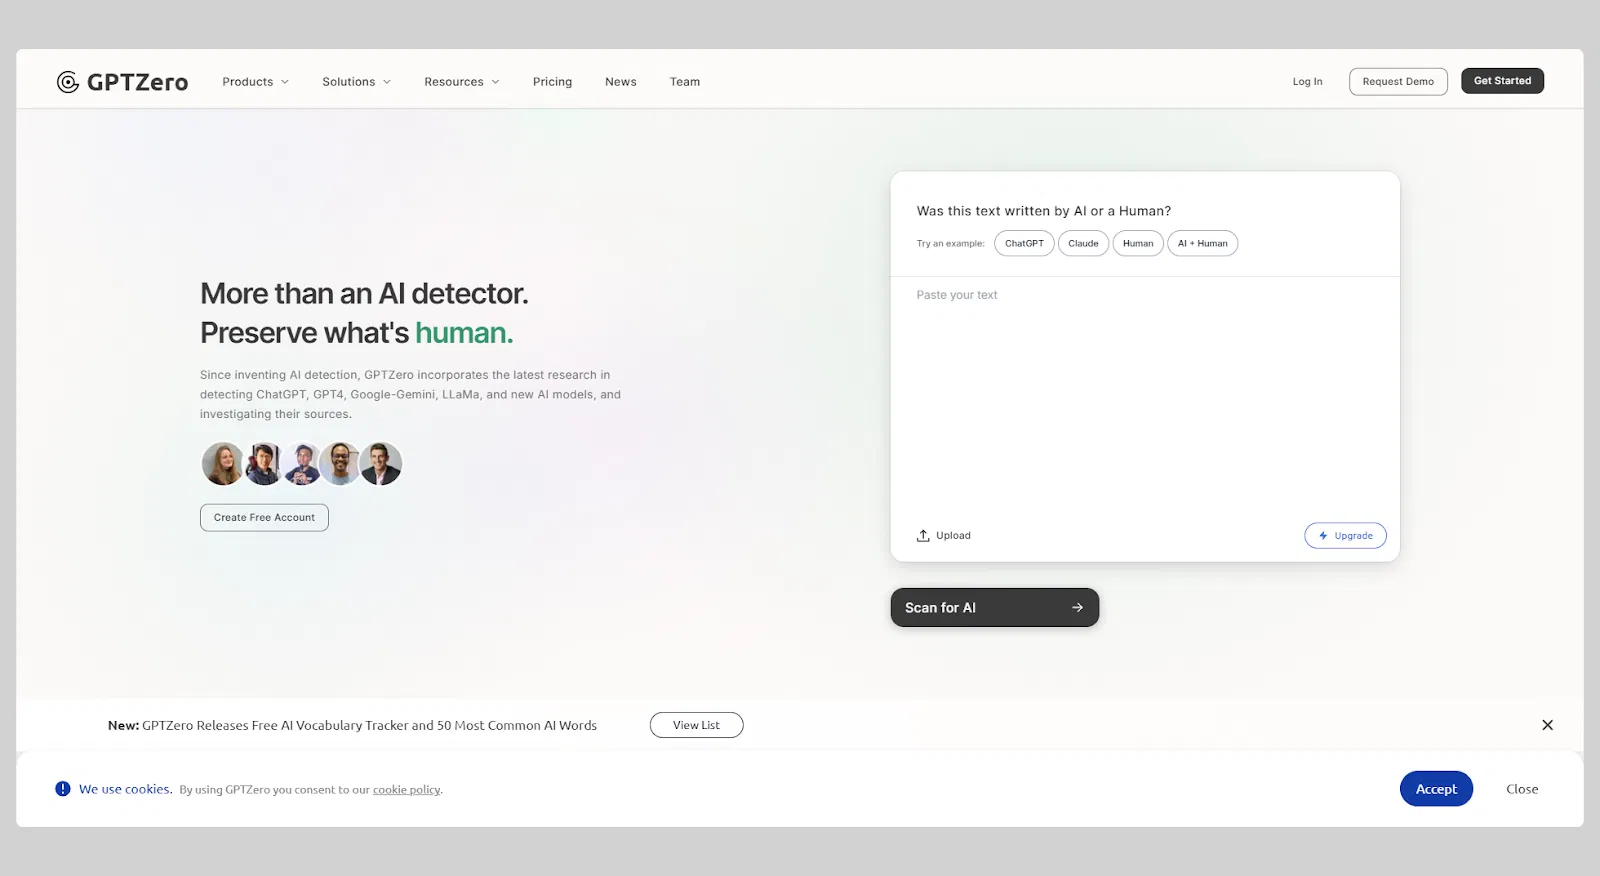Screen dimensions: 1600x876
Task: Click the first team member avatar
Action: 222,464
